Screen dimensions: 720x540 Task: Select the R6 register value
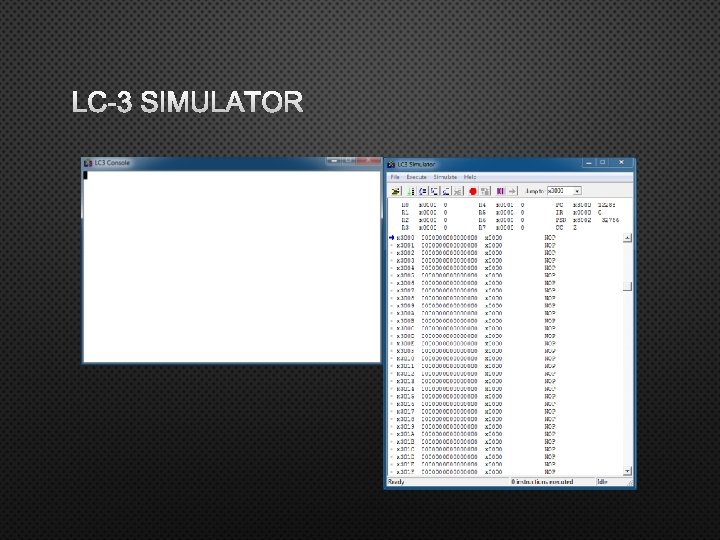(505, 220)
